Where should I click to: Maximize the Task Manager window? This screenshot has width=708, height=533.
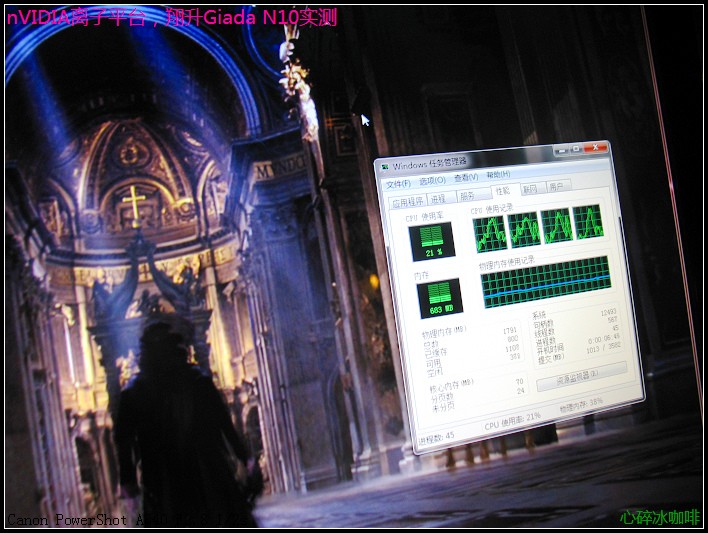click(576, 149)
